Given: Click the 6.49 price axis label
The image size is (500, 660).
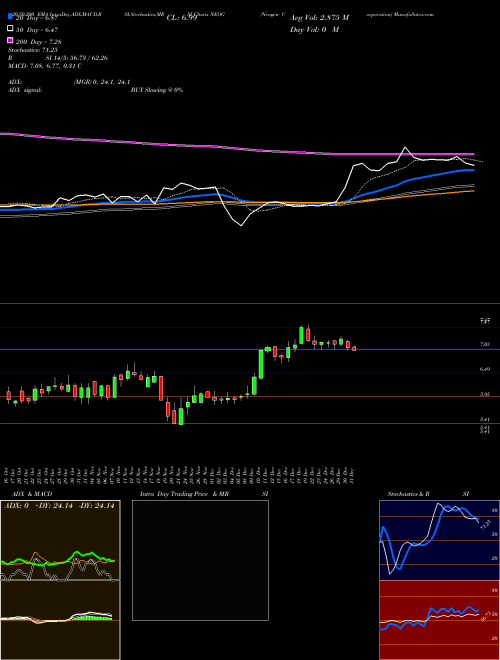Looking at the screenshot, I should [484, 369].
